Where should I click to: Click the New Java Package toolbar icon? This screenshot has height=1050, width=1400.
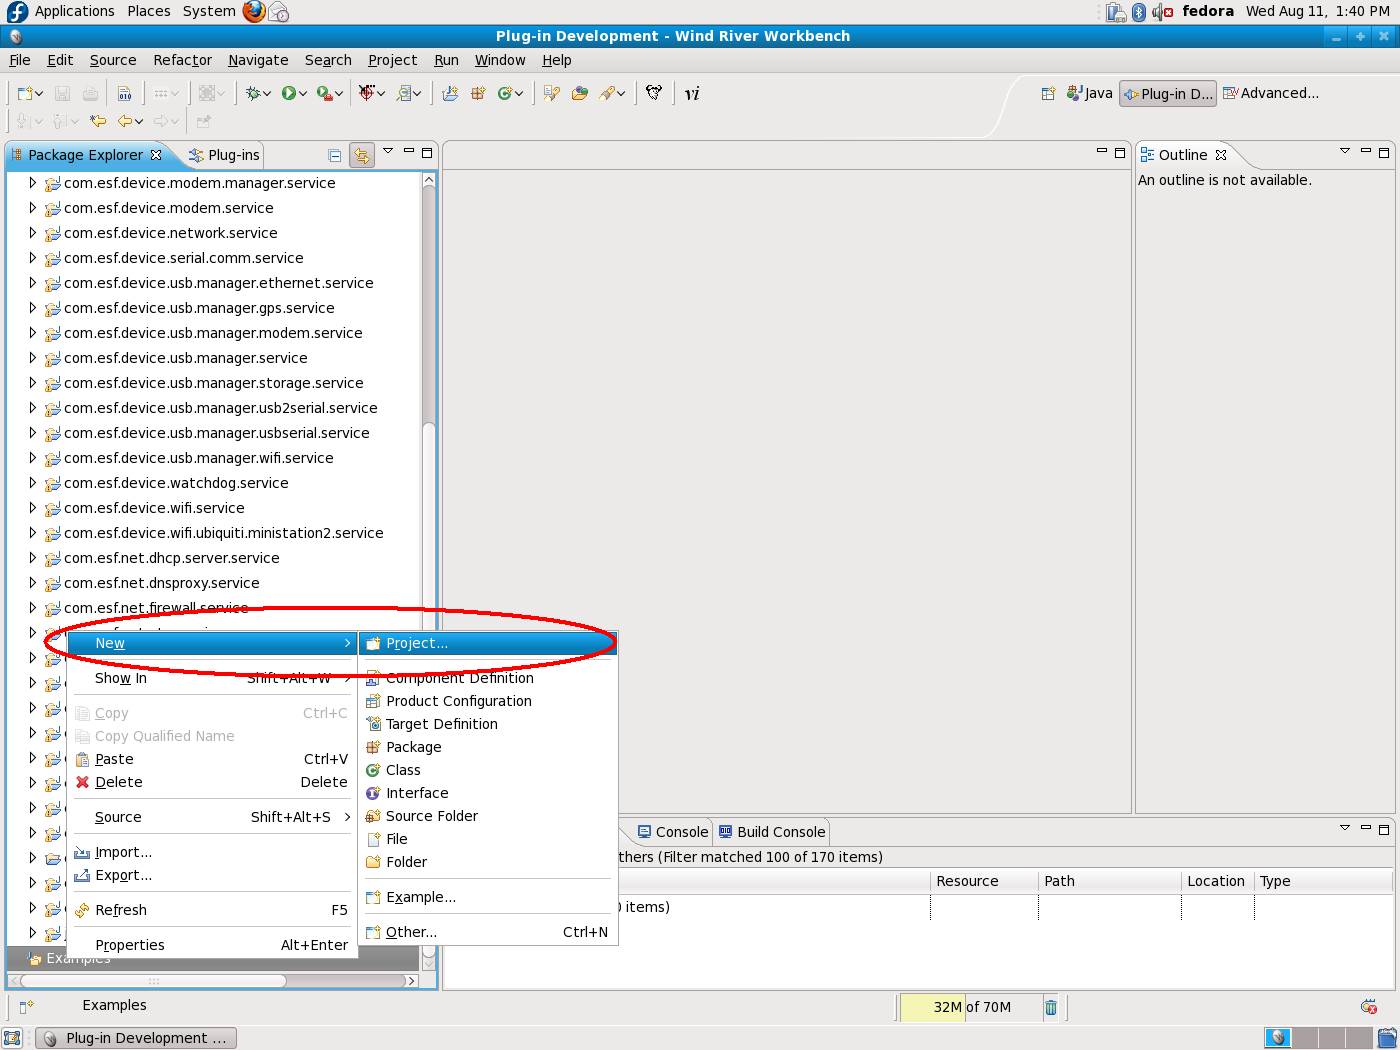click(x=478, y=93)
